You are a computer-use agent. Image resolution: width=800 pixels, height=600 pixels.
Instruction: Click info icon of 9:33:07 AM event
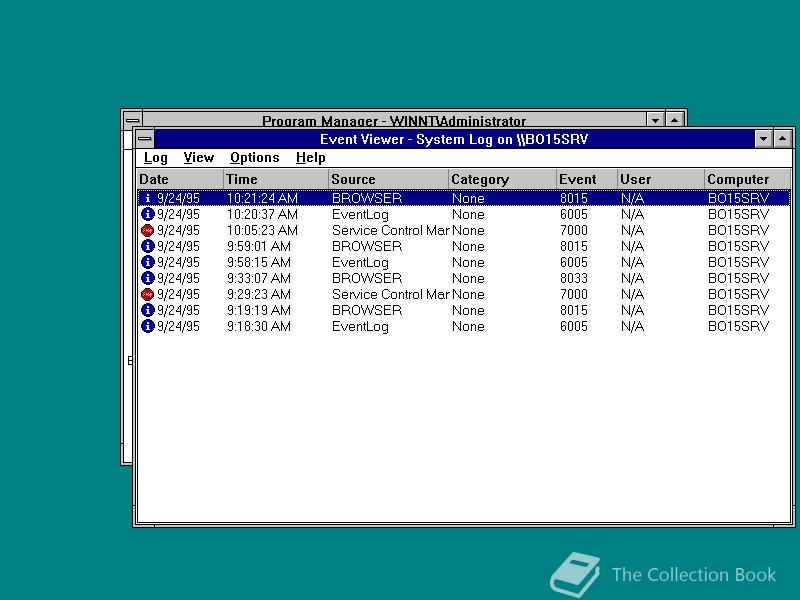147,278
